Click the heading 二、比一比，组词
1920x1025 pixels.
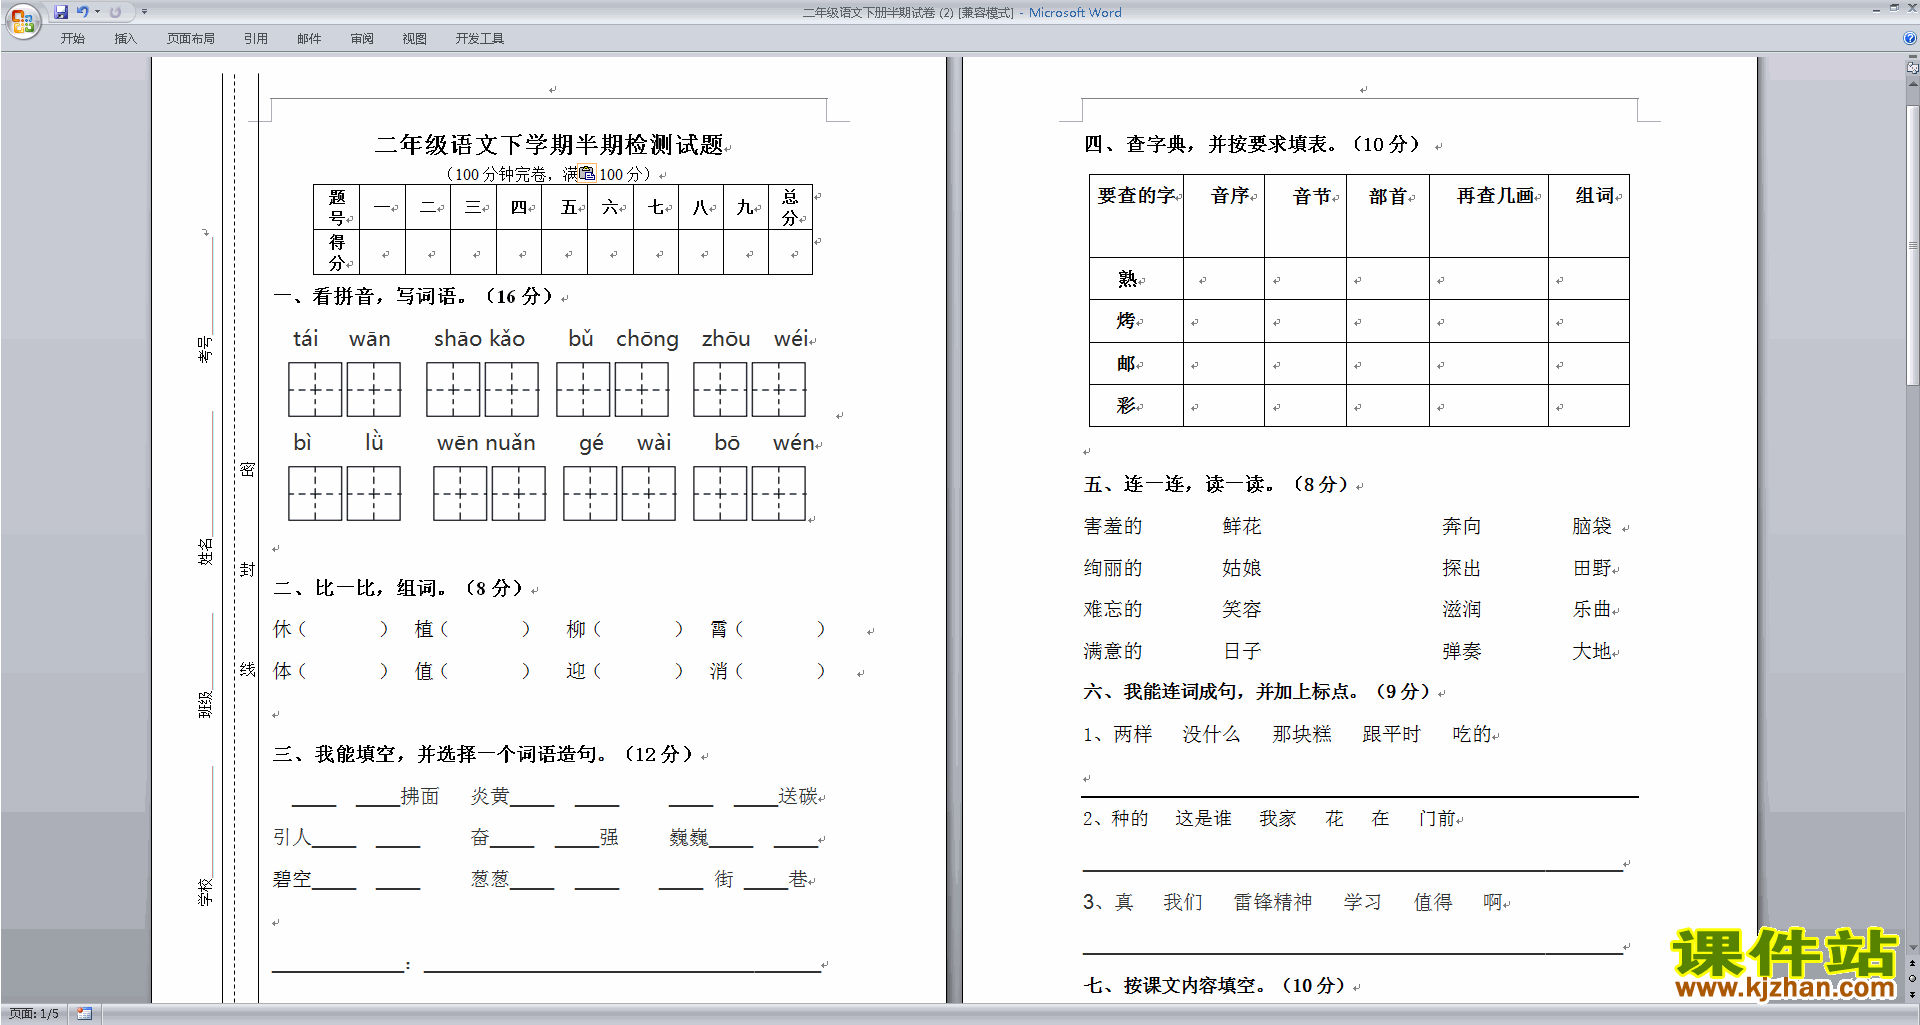pyautogui.click(x=360, y=588)
